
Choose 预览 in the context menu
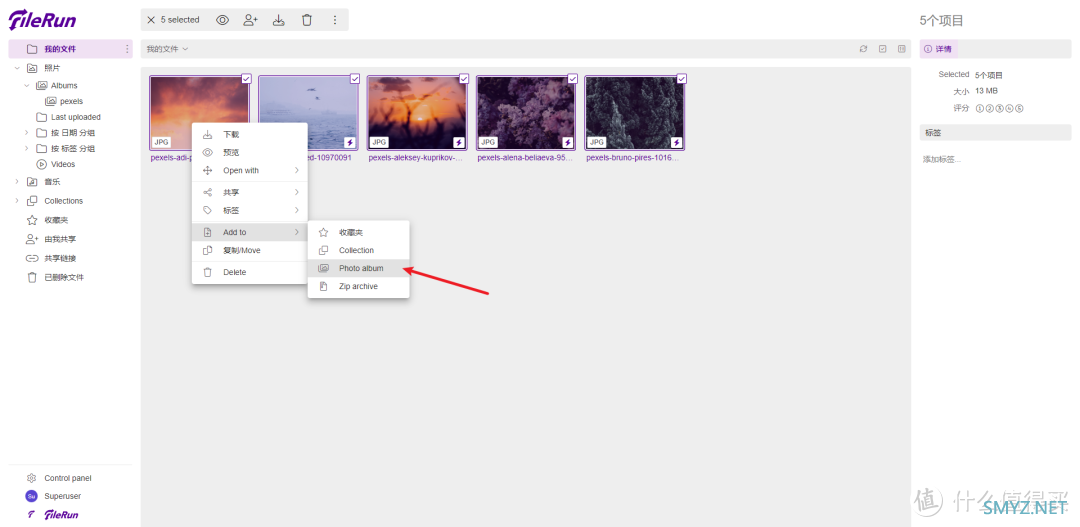(249, 152)
